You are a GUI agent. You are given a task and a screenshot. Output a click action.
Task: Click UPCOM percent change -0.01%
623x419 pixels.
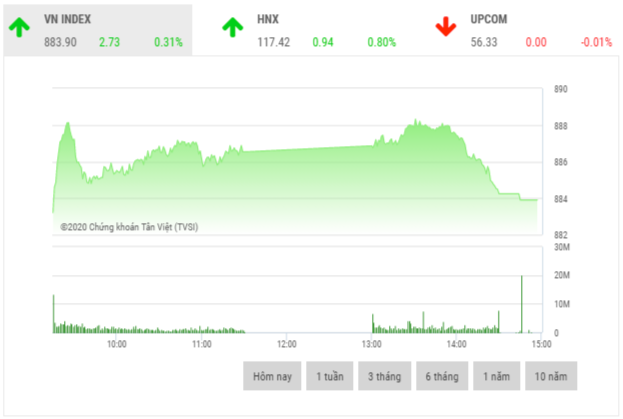pos(596,42)
